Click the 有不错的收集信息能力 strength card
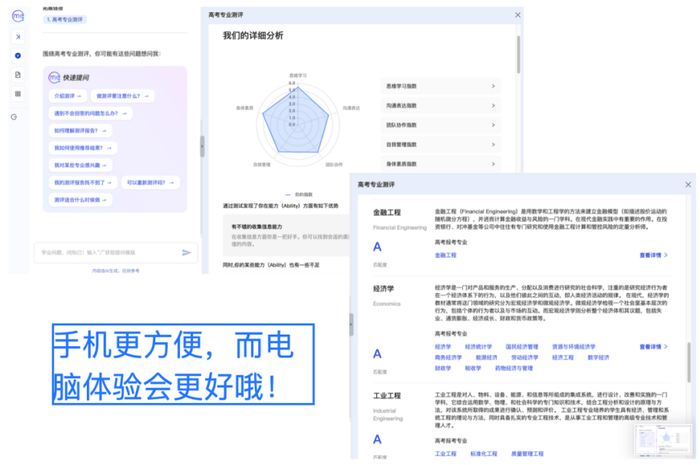 (x=286, y=235)
